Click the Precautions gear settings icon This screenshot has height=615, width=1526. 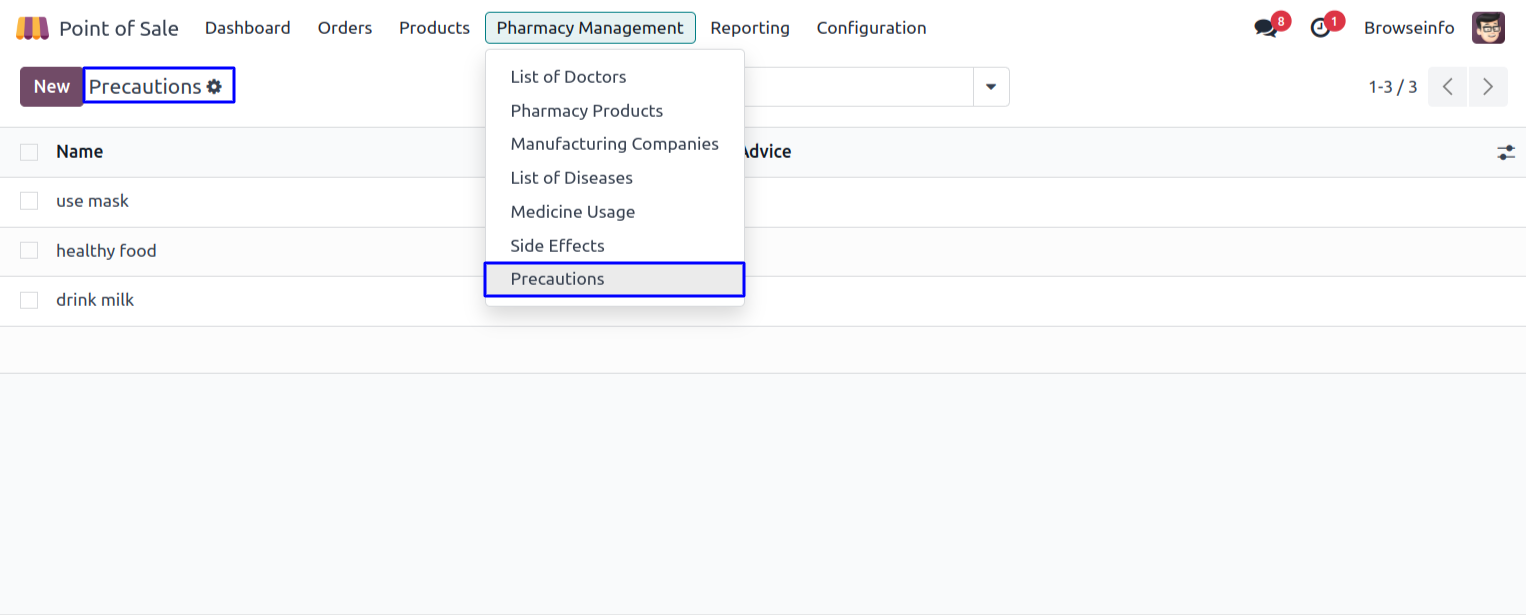(x=214, y=87)
